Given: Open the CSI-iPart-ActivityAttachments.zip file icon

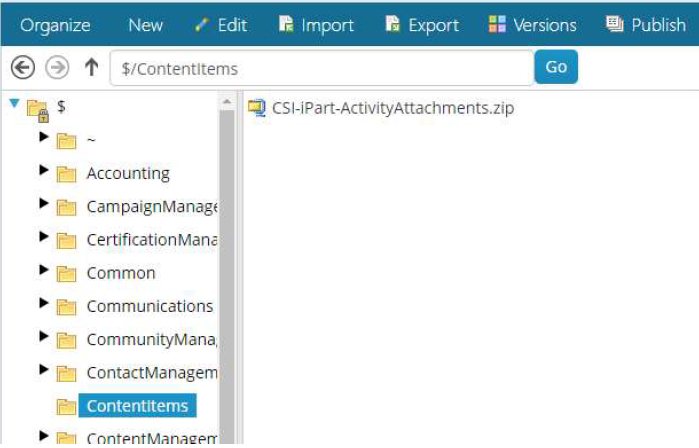Looking at the screenshot, I should coord(257,107).
